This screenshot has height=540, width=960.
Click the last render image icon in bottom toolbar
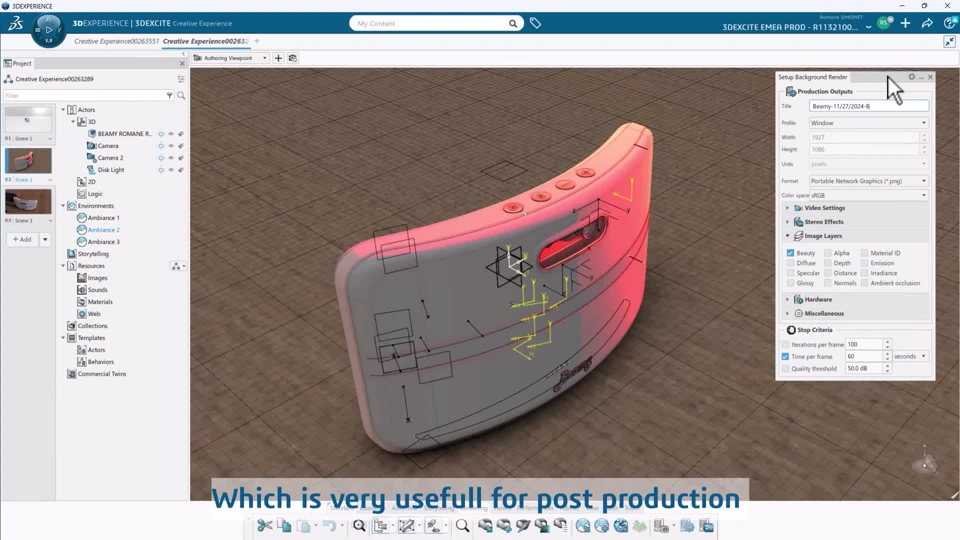click(707, 526)
